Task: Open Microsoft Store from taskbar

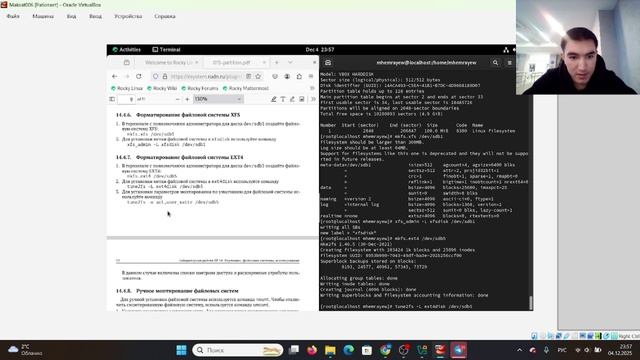Action: pos(367,350)
